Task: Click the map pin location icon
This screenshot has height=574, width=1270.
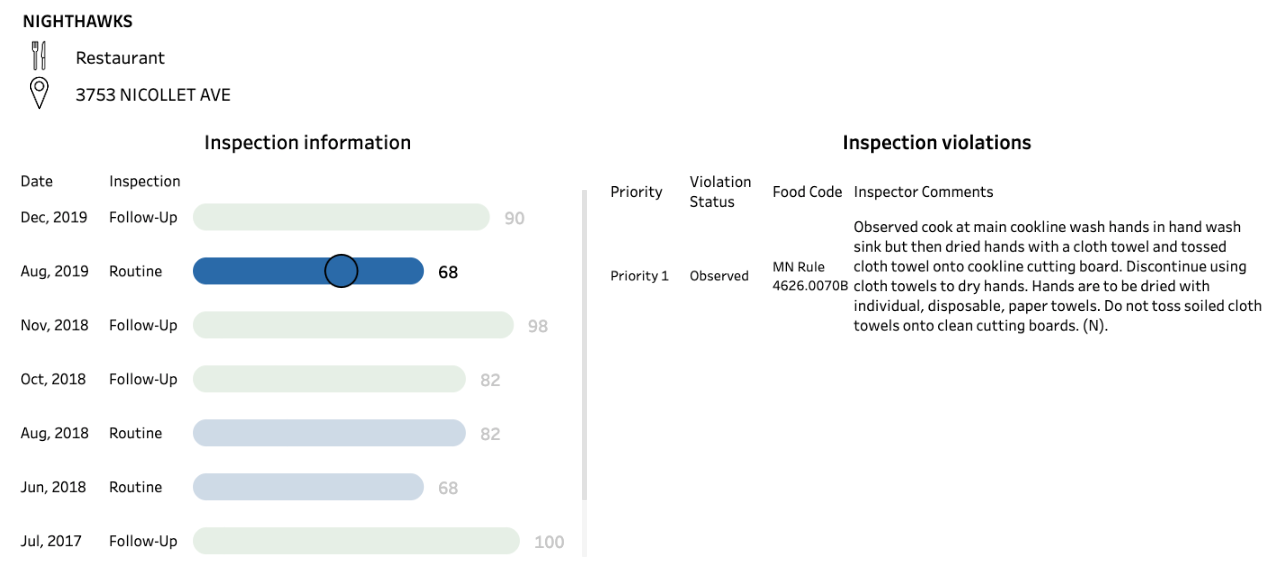Action: (39, 94)
